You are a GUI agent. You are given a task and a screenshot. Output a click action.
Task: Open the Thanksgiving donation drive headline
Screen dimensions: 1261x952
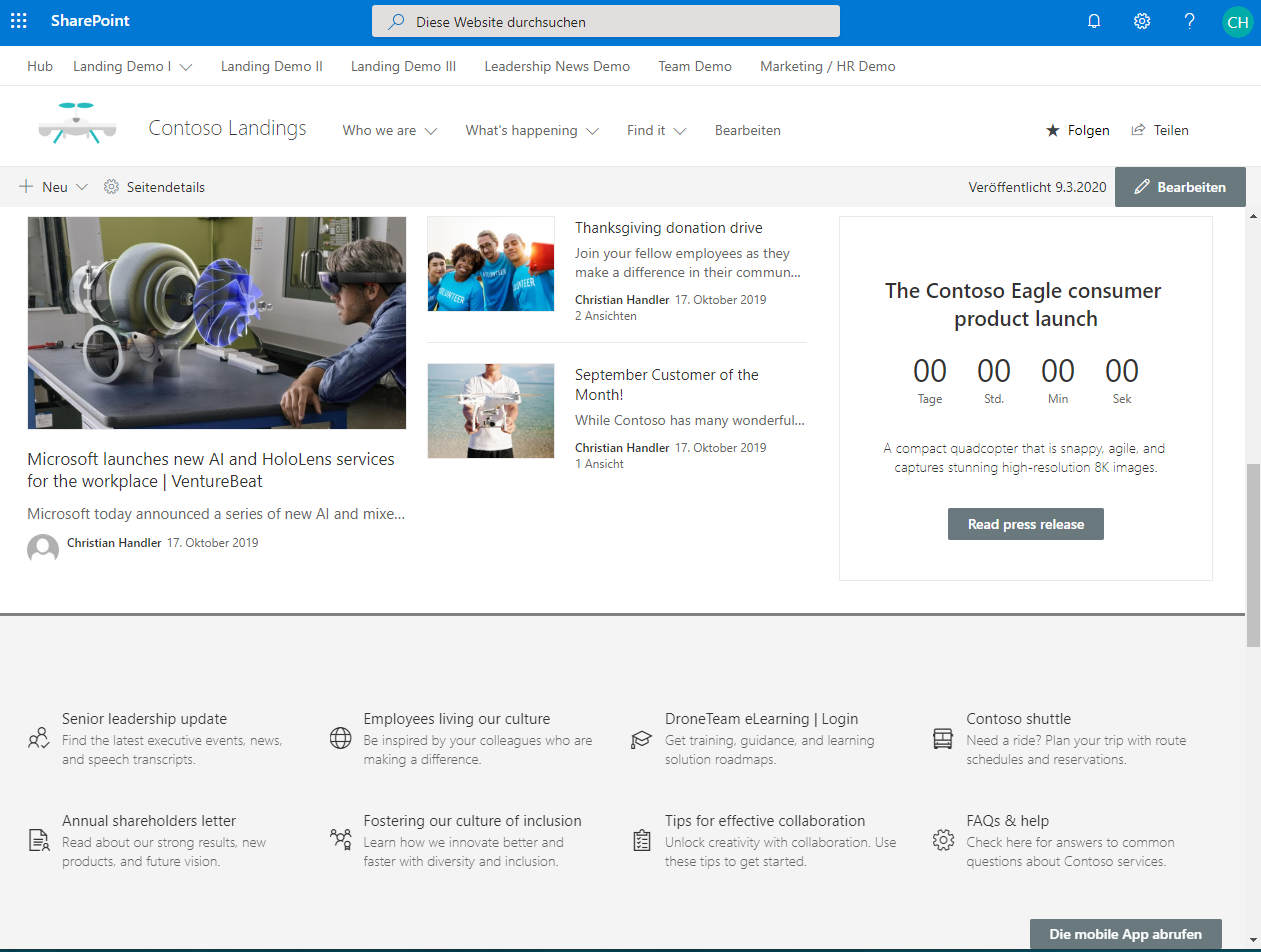[669, 228]
